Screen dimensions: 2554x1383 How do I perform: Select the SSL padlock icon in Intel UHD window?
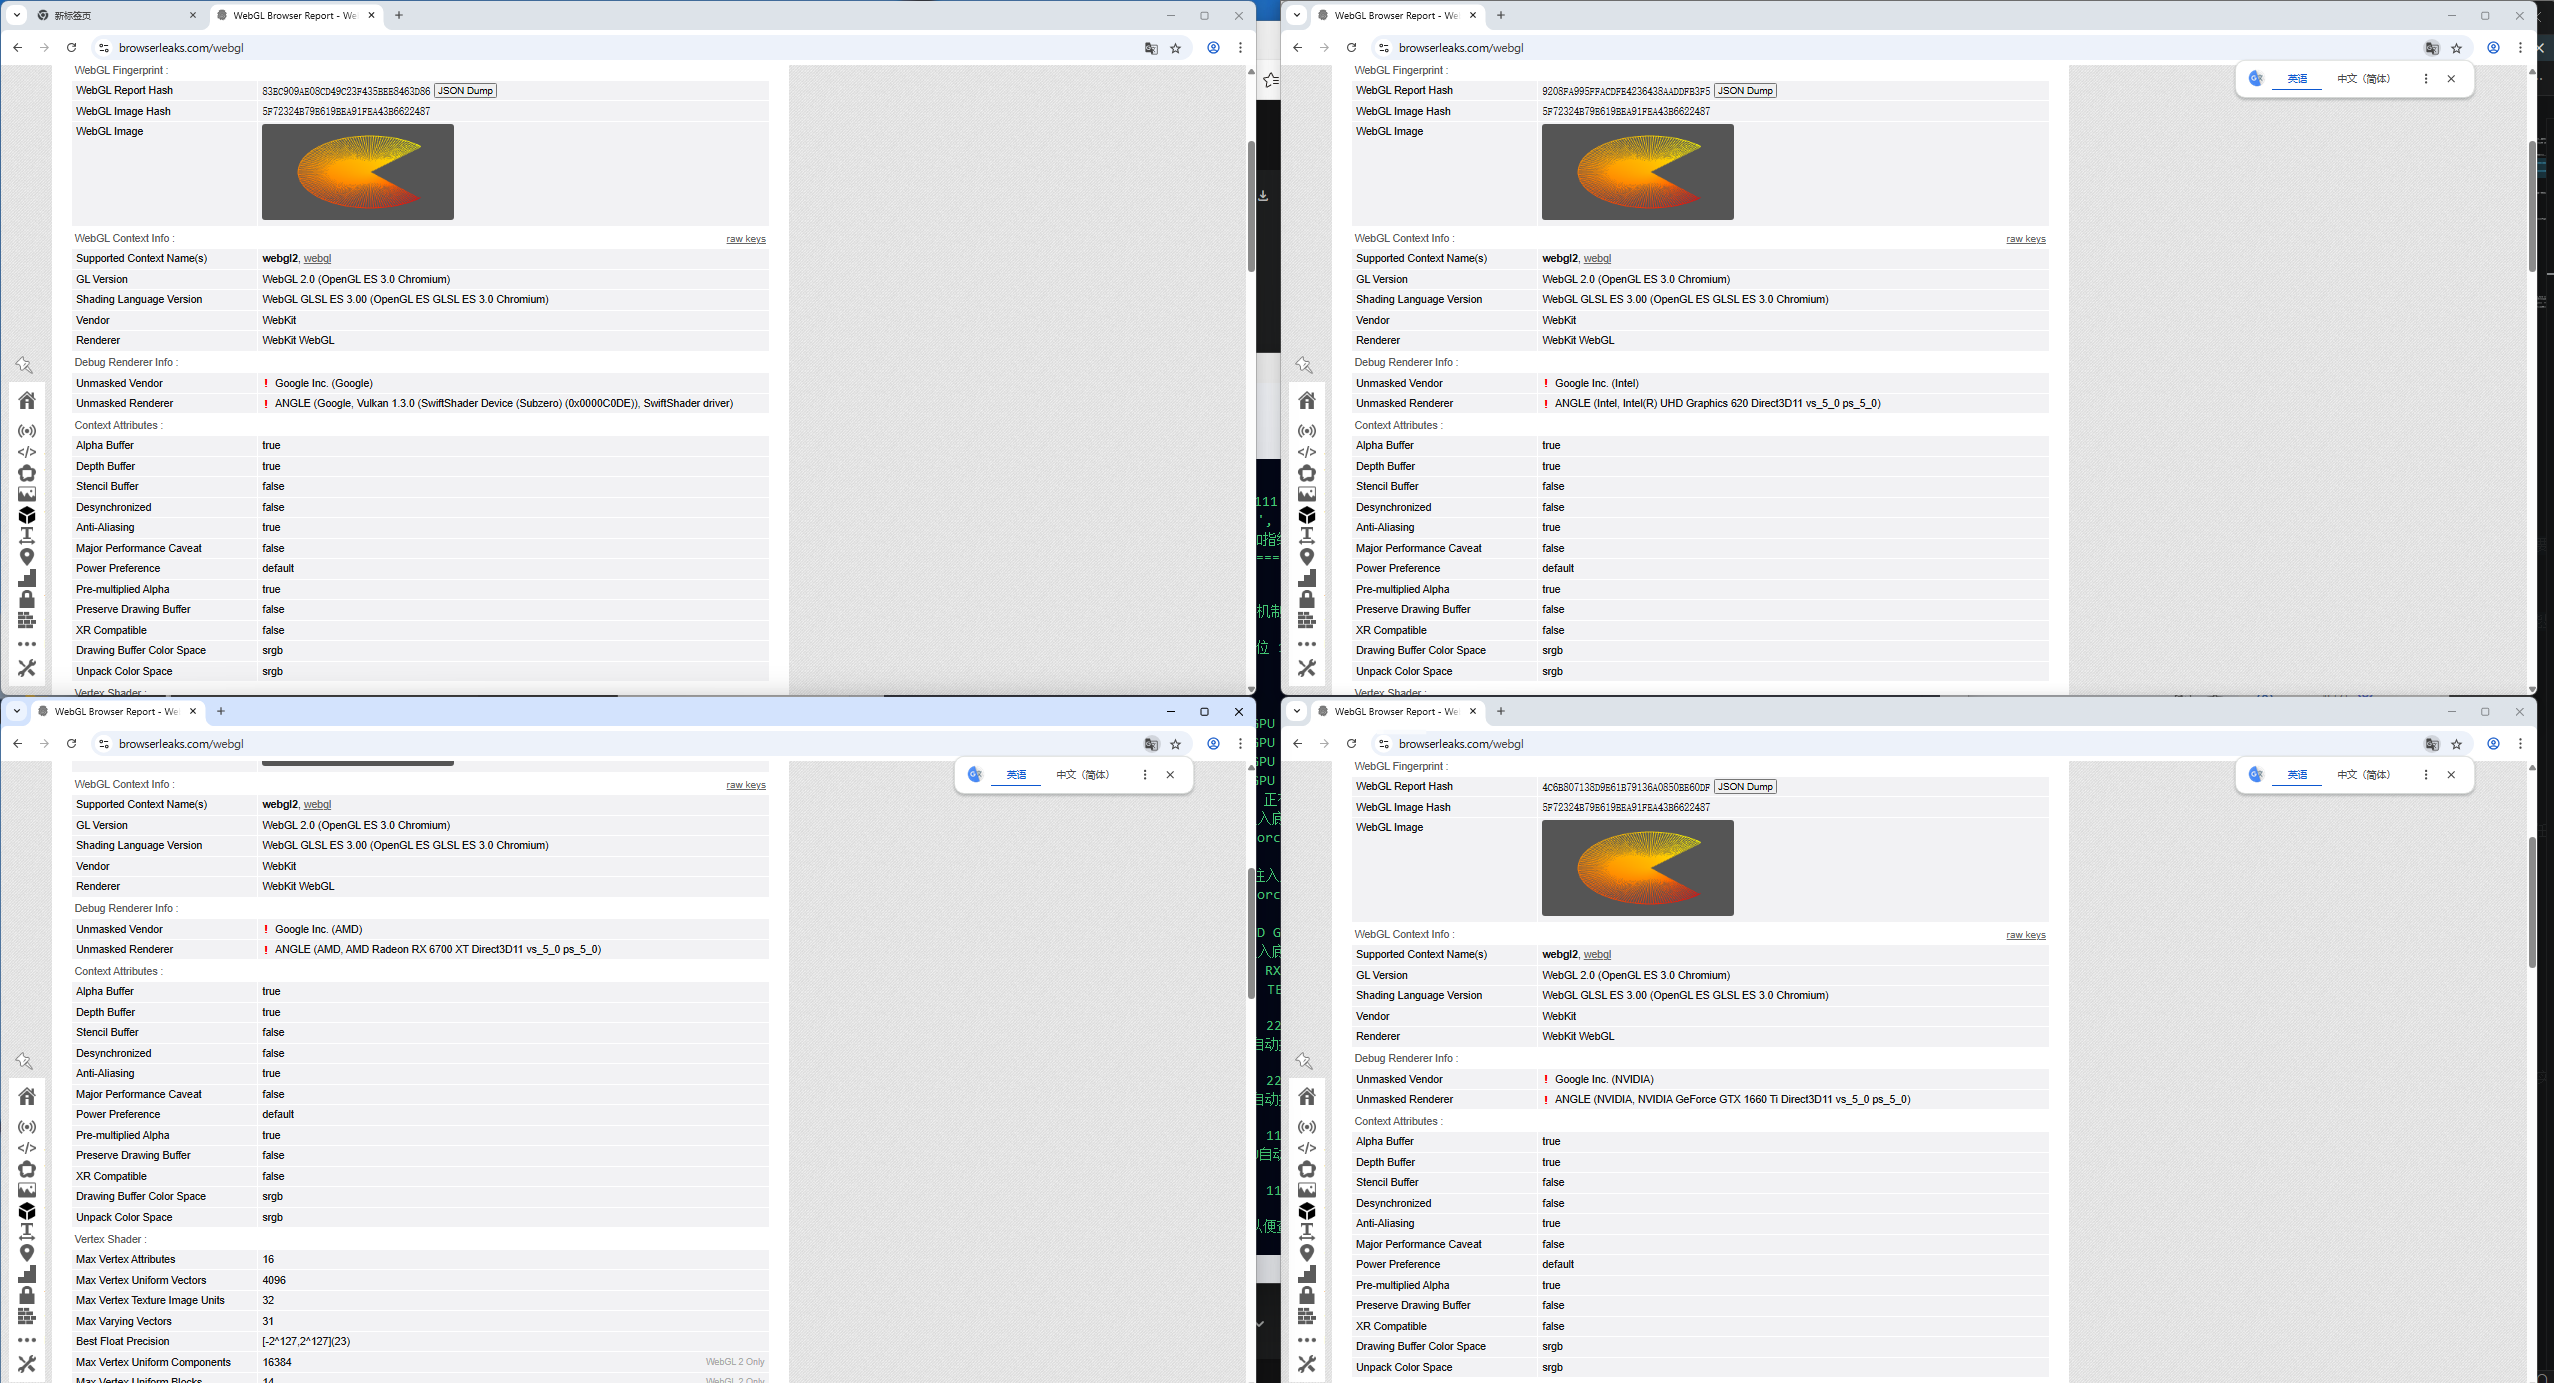click(x=1307, y=599)
